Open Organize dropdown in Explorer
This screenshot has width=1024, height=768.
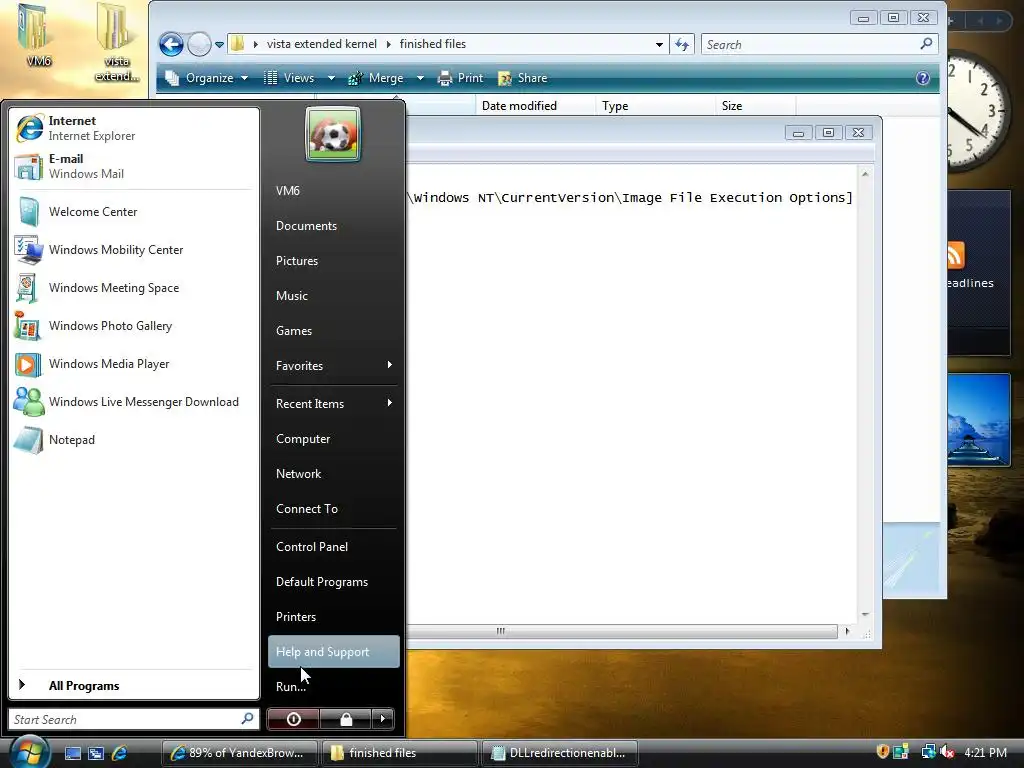point(206,78)
